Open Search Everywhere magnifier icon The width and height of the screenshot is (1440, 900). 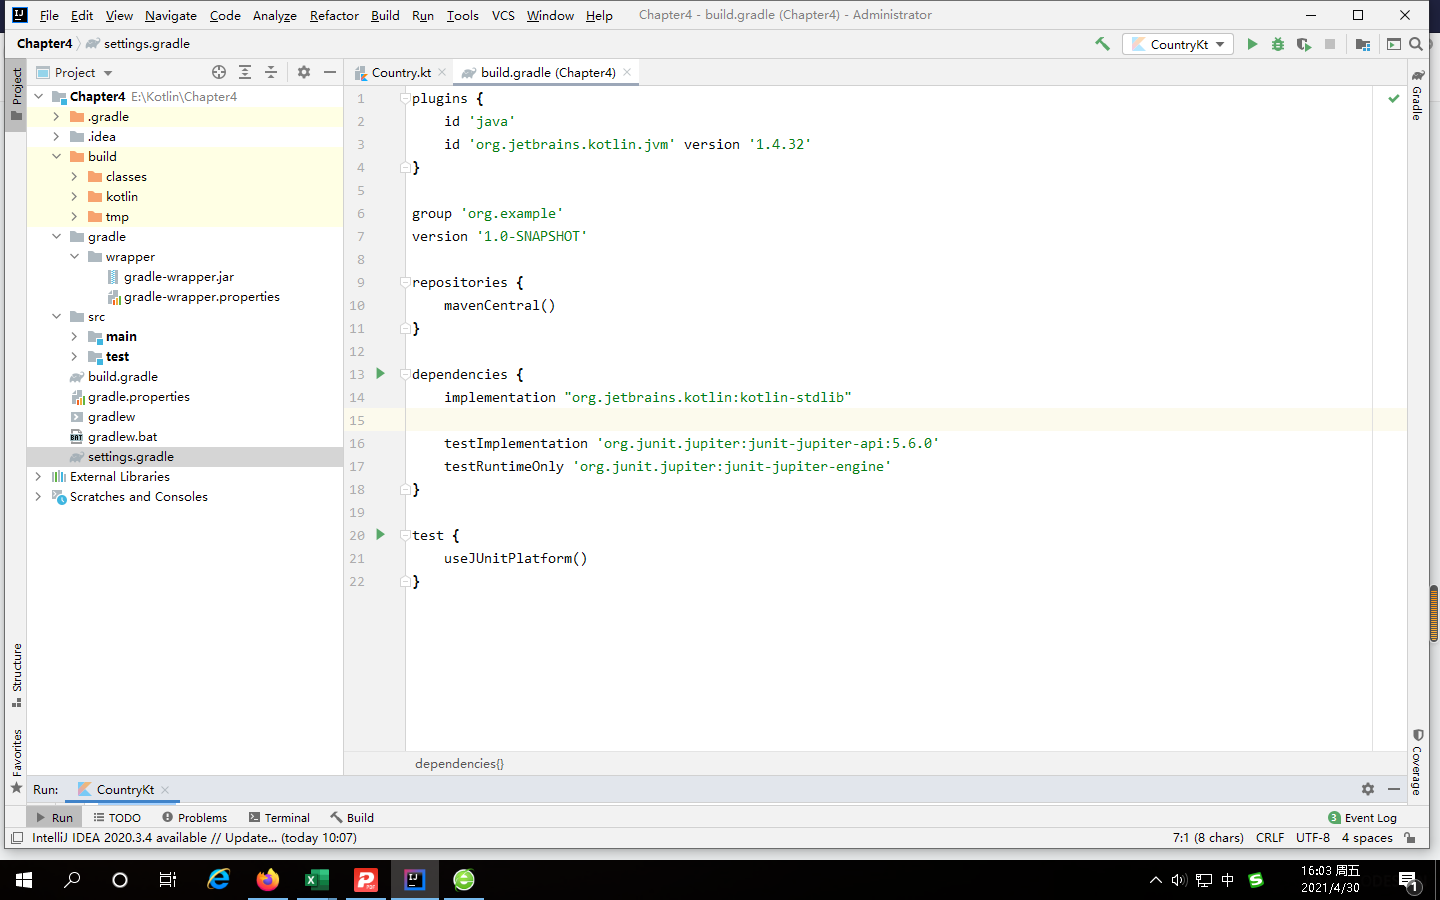click(1416, 44)
